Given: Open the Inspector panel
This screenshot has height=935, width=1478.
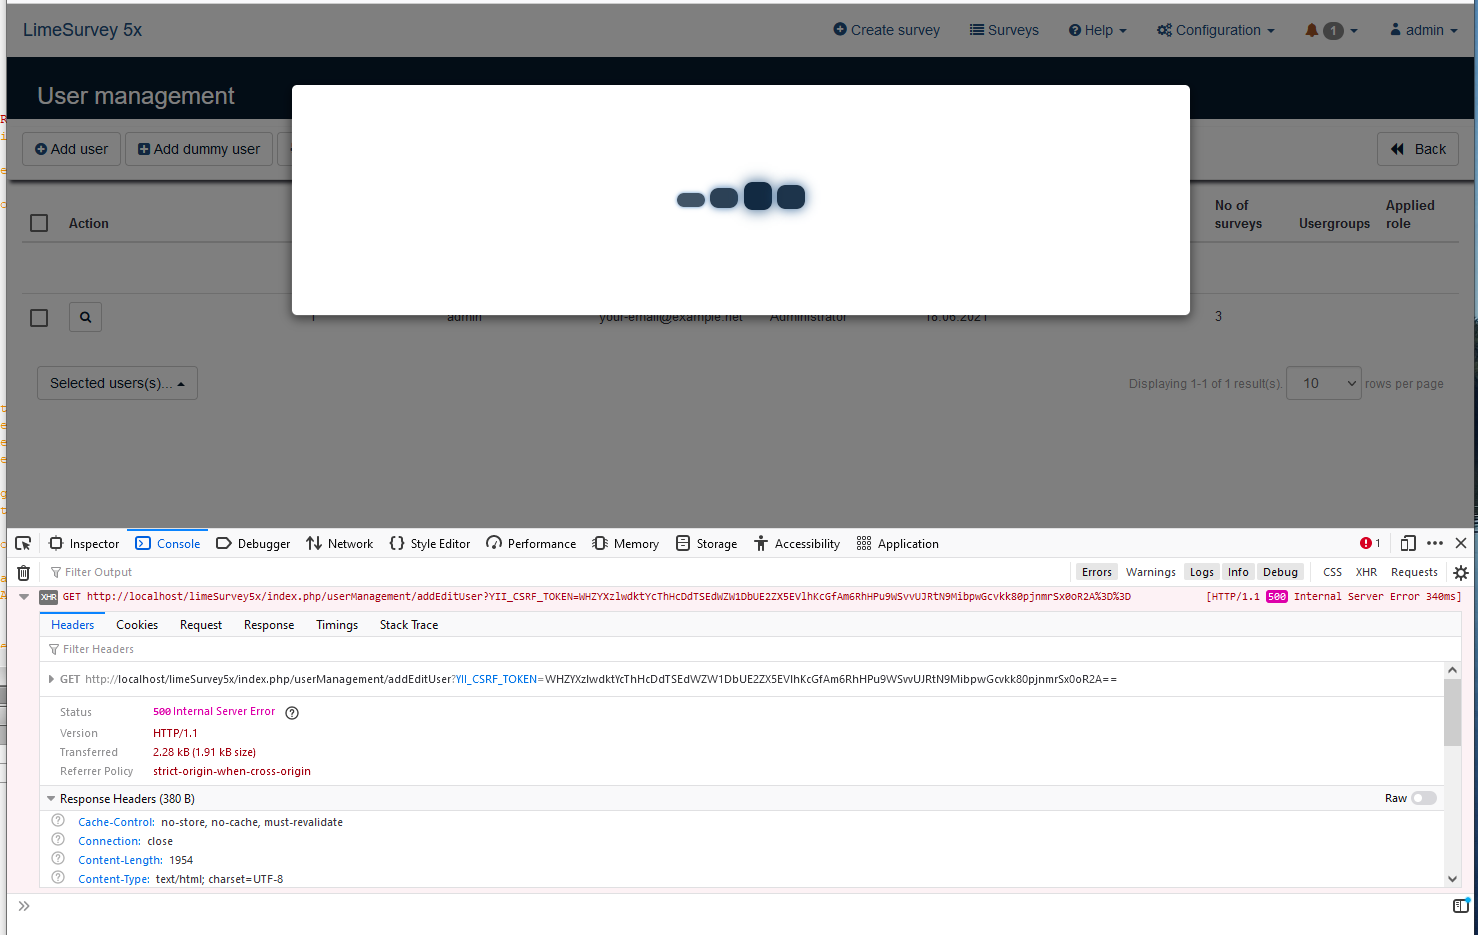Looking at the screenshot, I should point(84,543).
